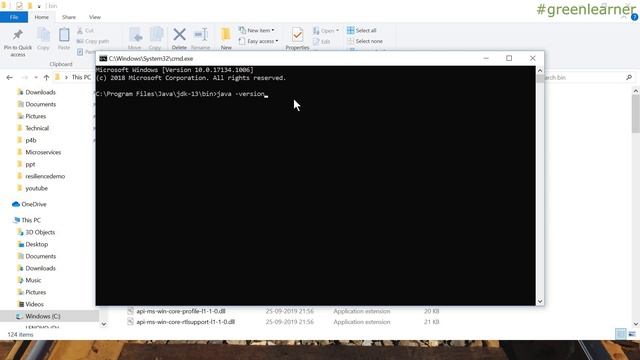This screenshot has height=360, width=640.
Task: Maximize the cmd.exe window
Action: click(x=509, y=58)
